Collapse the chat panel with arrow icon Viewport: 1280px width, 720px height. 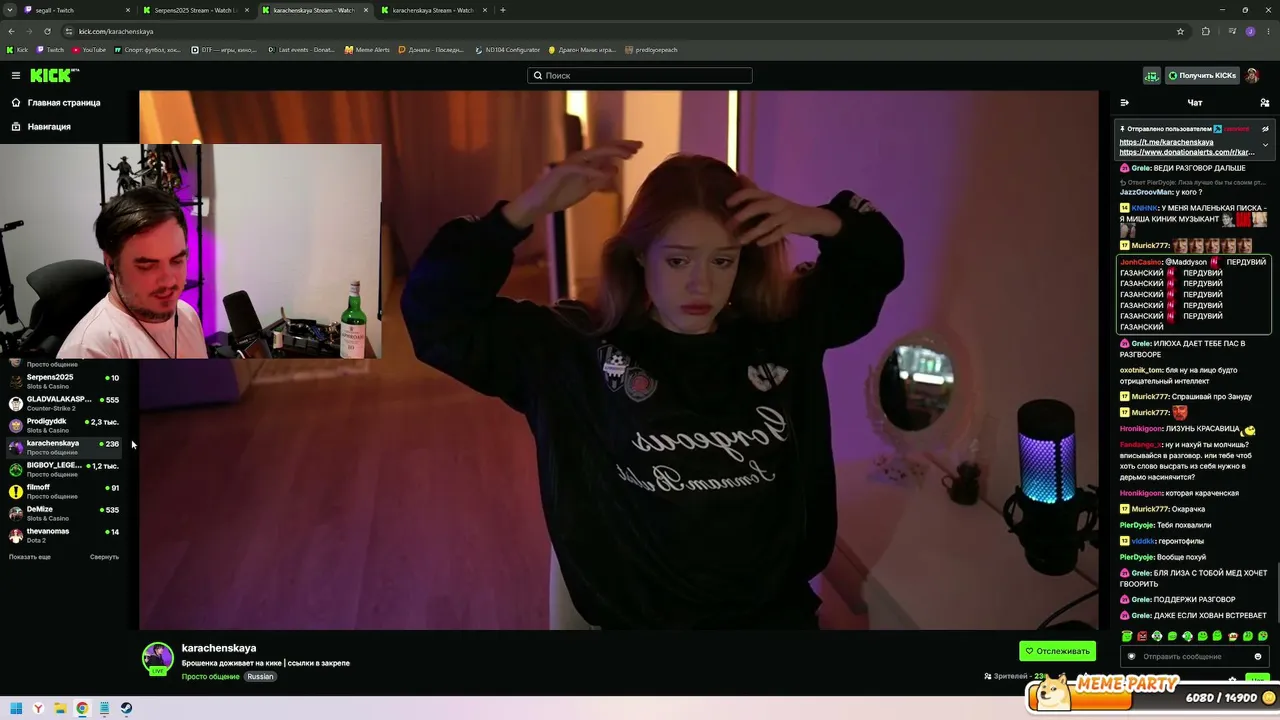[x=1125, y=103]
